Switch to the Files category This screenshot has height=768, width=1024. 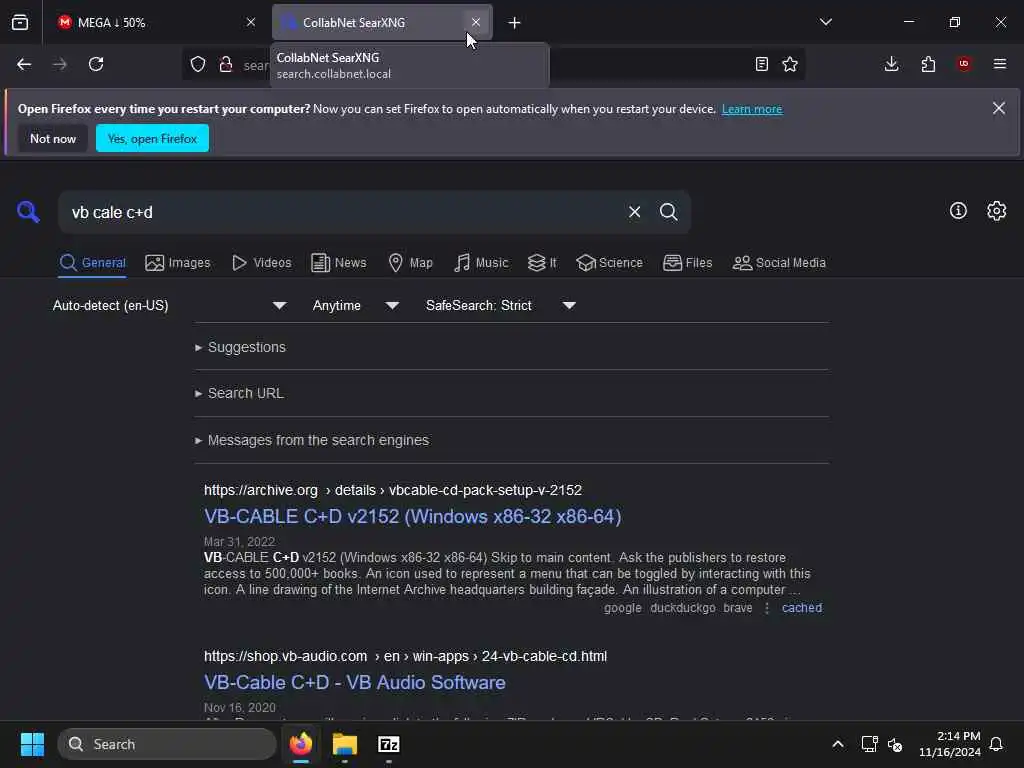pyautogui.click(x=687, y=263)
